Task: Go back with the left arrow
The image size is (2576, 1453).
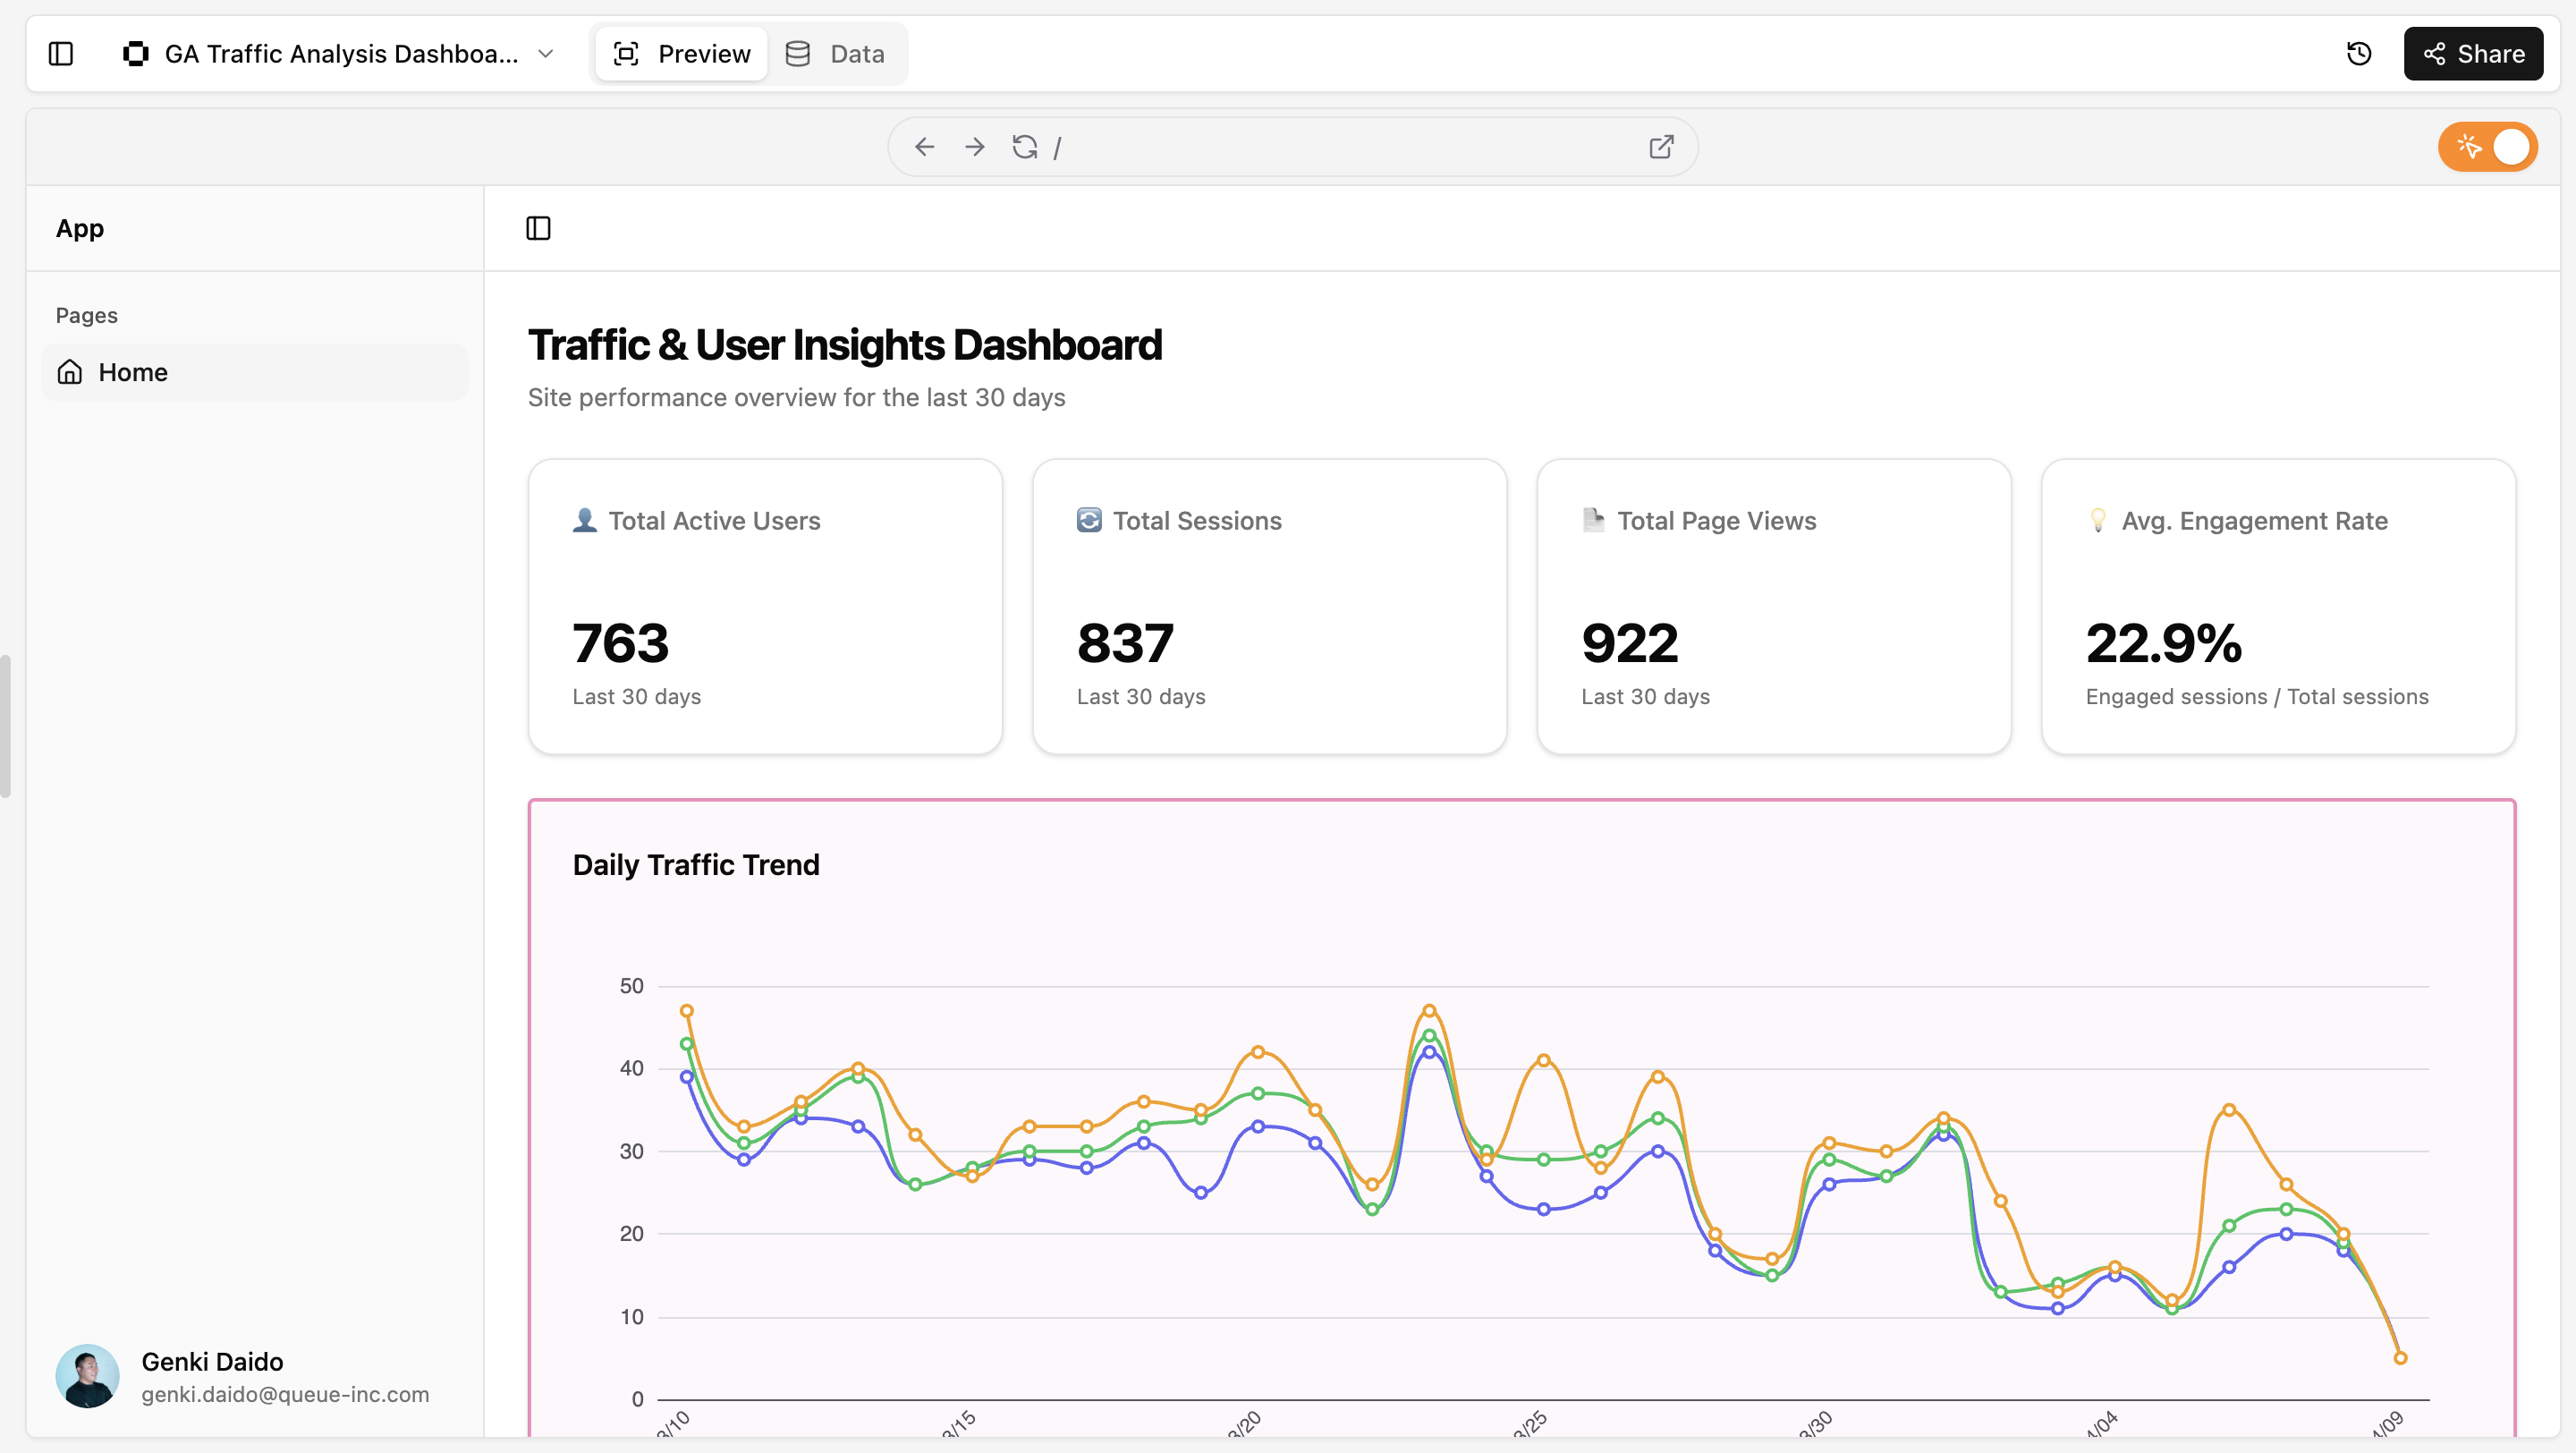Action: pyautogui.click(x=924, y=148)
